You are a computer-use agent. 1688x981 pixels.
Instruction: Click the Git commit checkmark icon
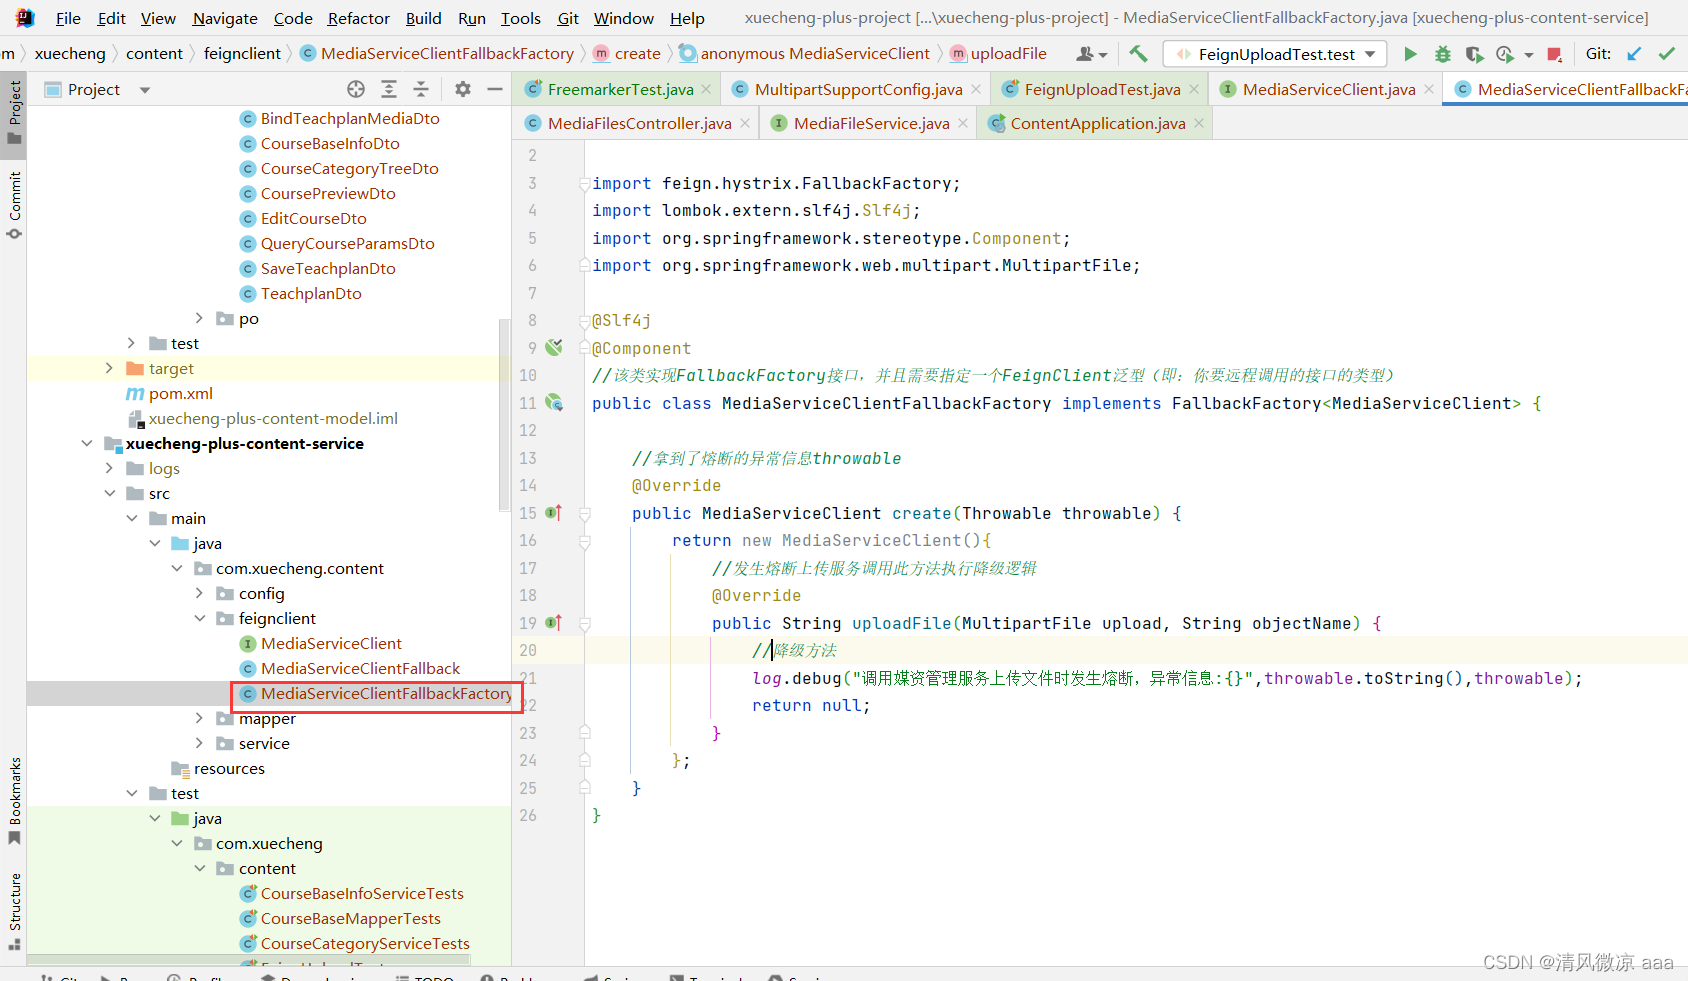coord(1666,54)
